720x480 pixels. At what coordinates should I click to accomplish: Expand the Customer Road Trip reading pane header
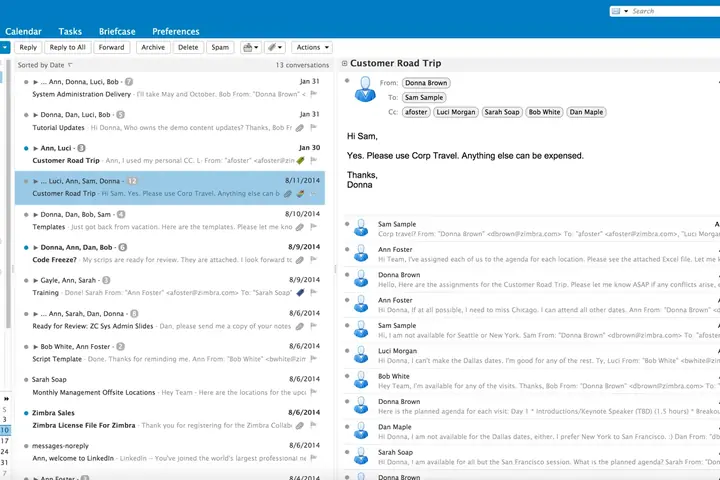(x=344, y=63)
